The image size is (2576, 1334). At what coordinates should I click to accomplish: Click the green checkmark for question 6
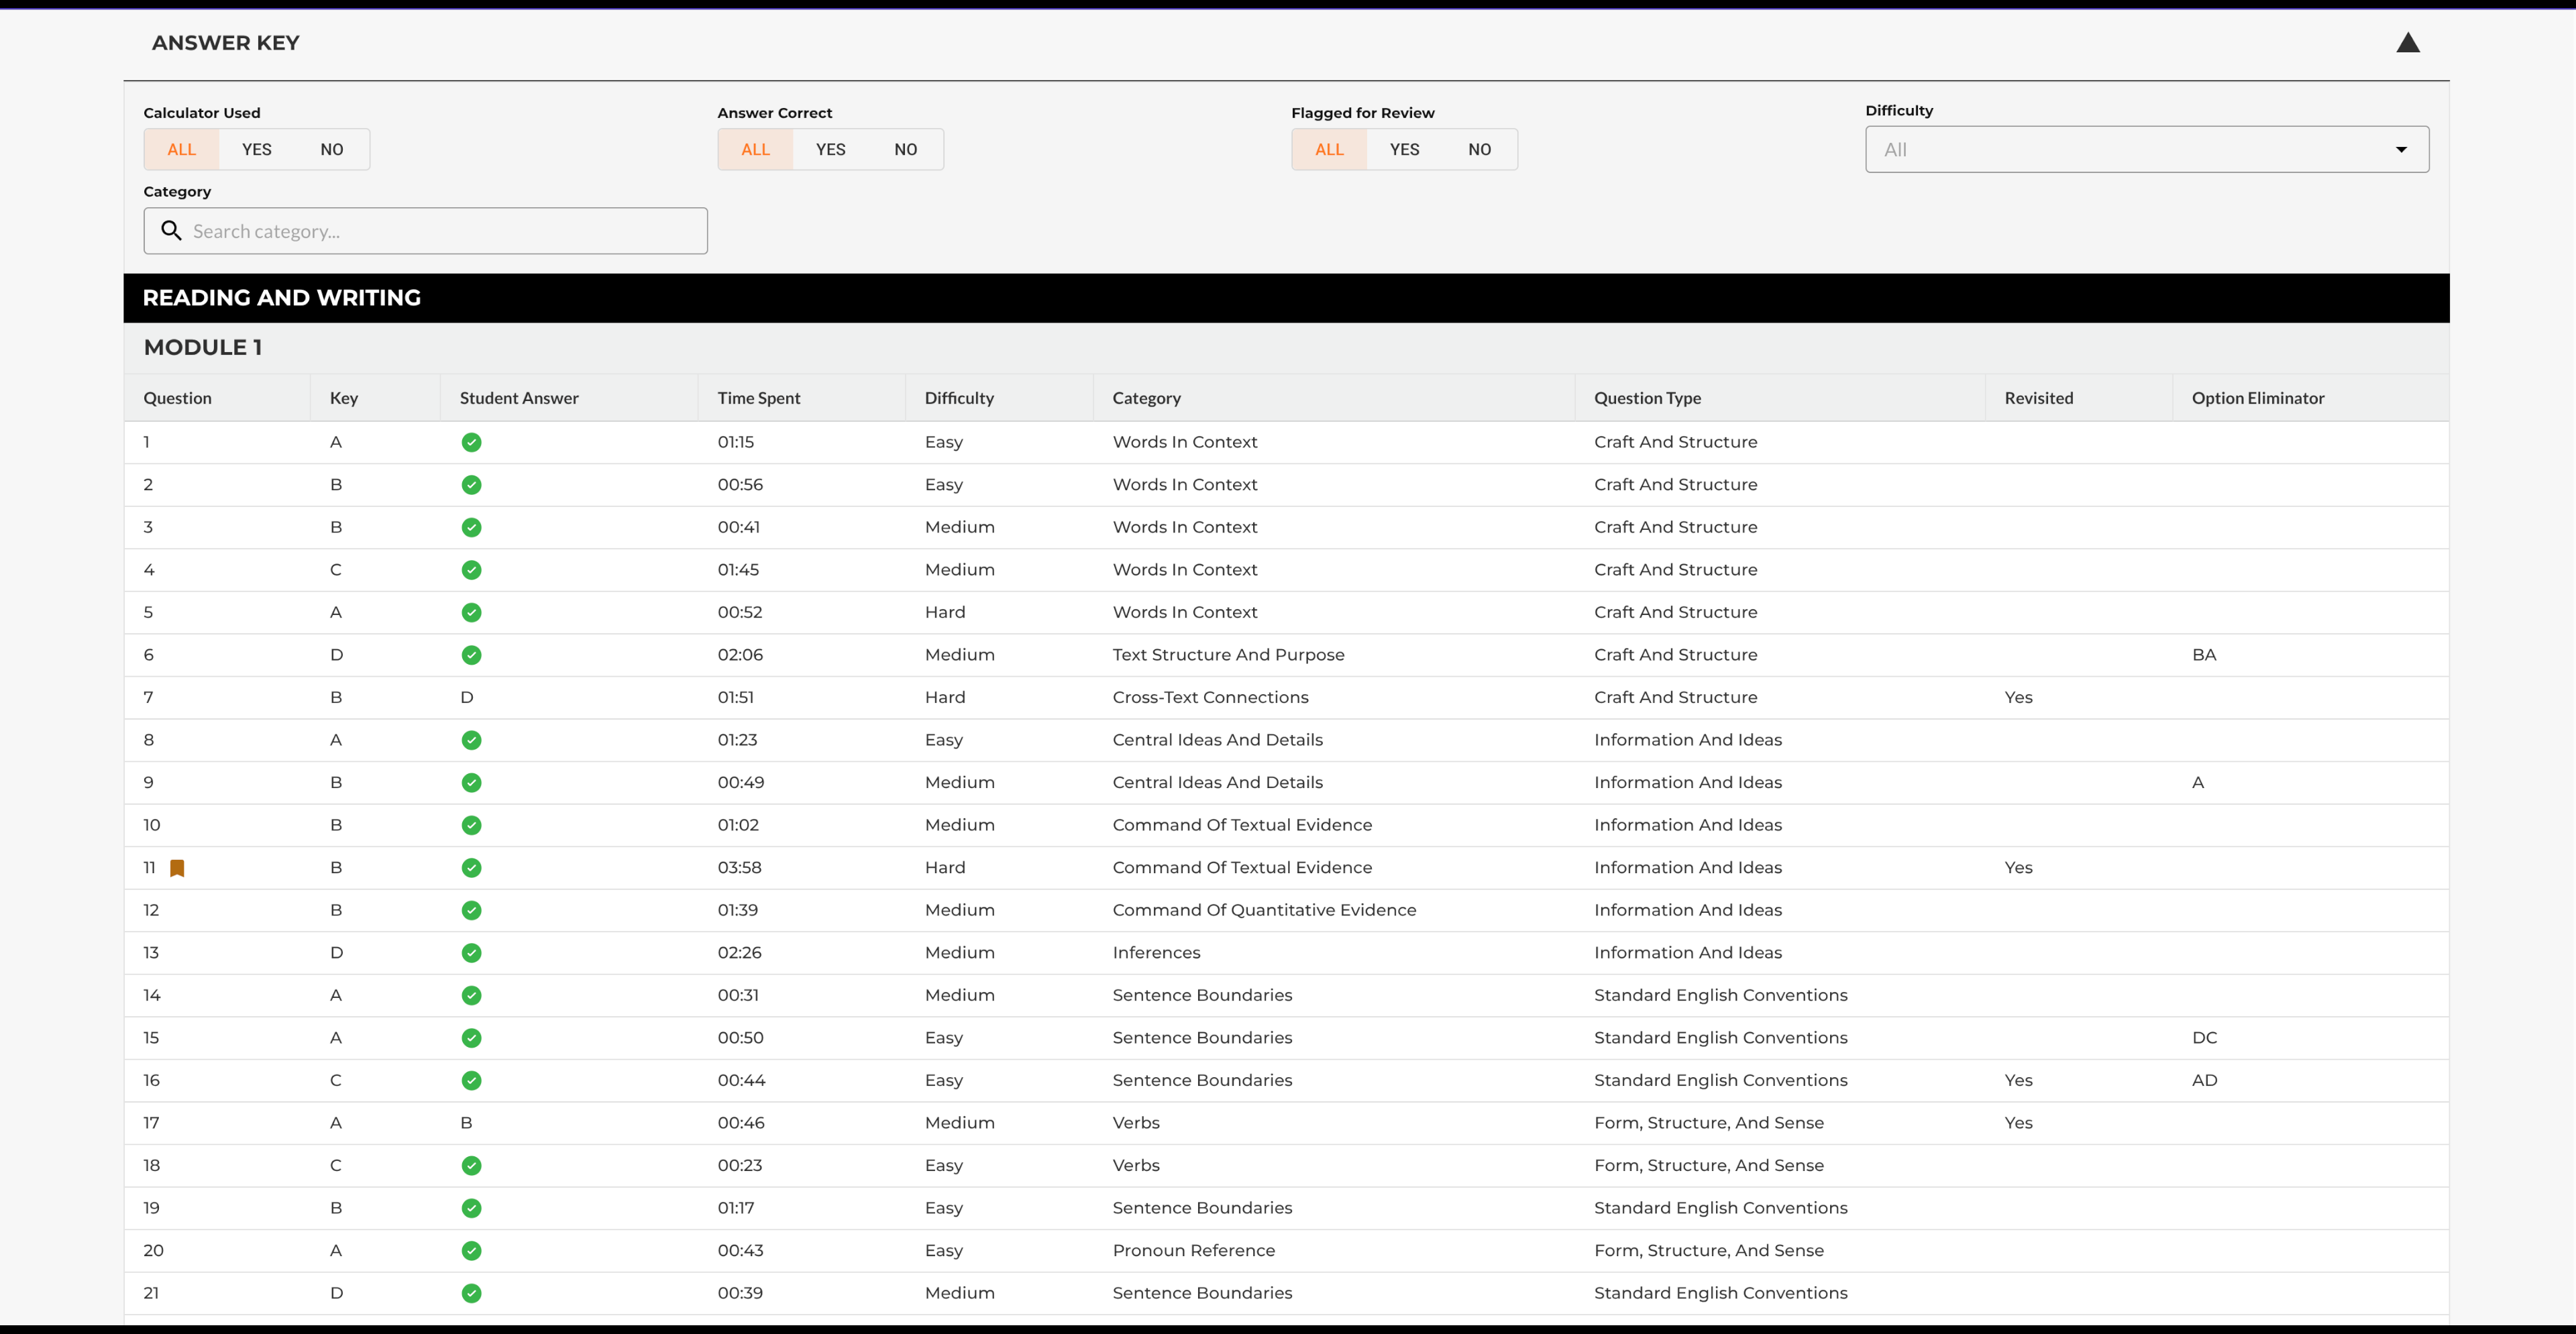pos(471,655)
